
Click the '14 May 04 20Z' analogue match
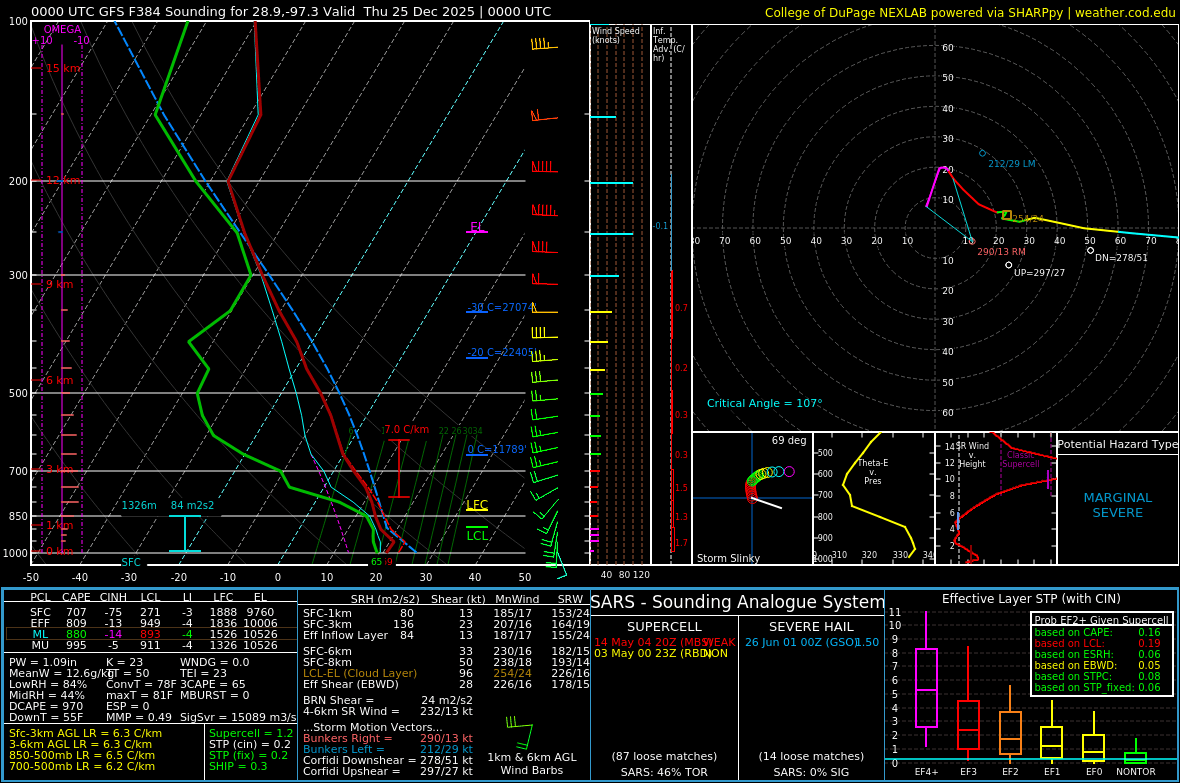665,642
